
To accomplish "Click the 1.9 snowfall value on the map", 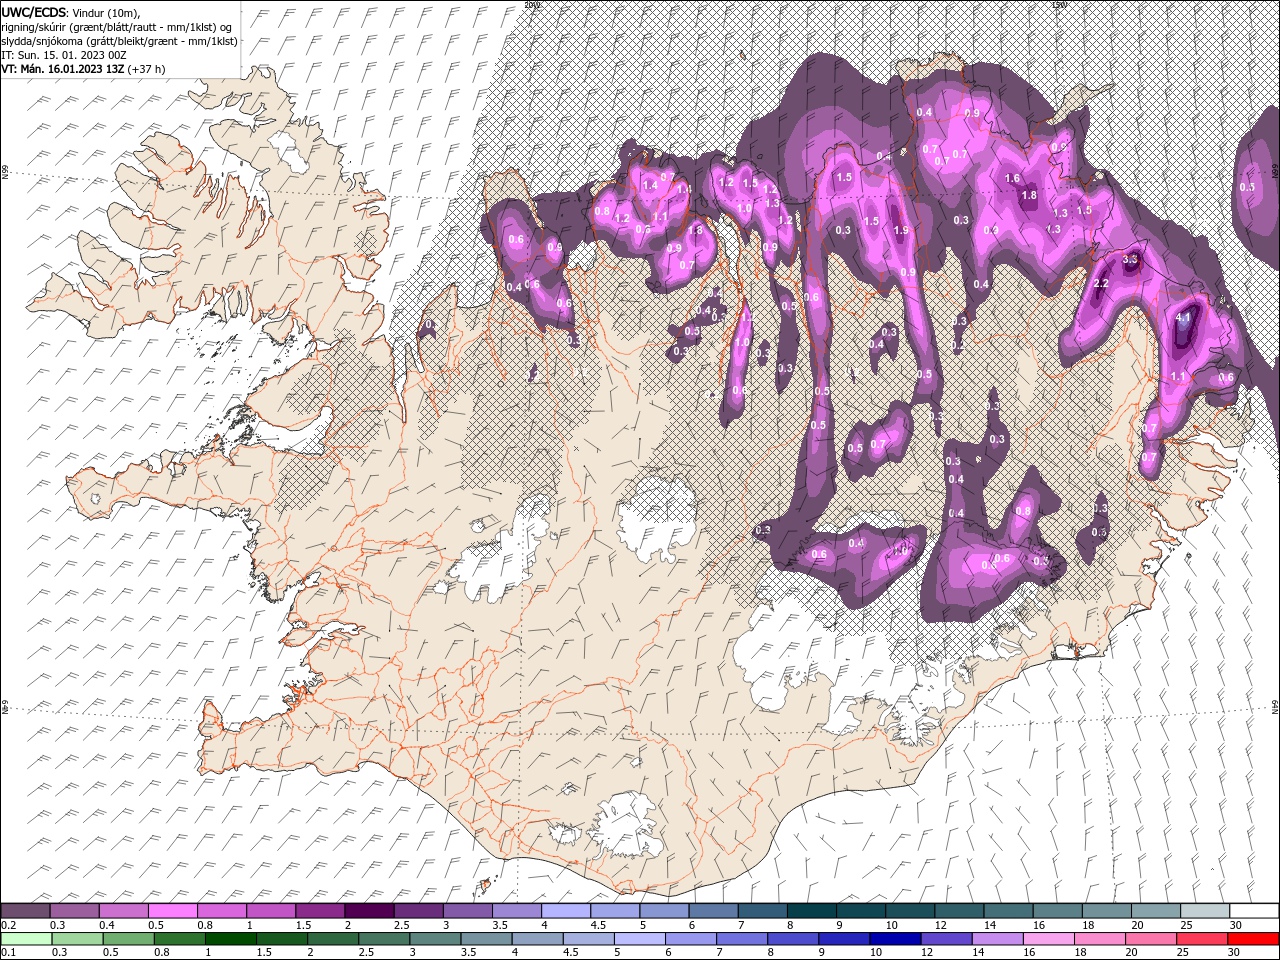I will click(x=901, y=230).
